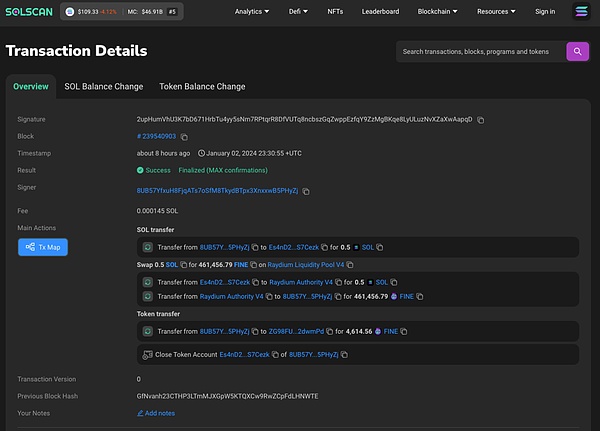Copy the signer address
600x431 pixels.
pos(306,191)
